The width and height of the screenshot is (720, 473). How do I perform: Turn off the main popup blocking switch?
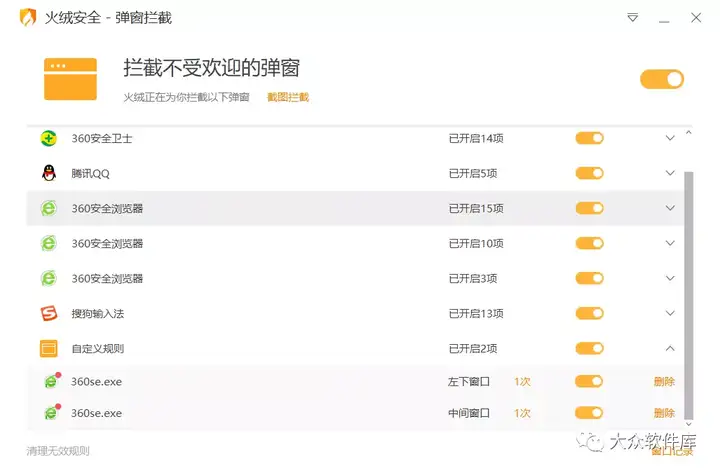click(662, 79)
